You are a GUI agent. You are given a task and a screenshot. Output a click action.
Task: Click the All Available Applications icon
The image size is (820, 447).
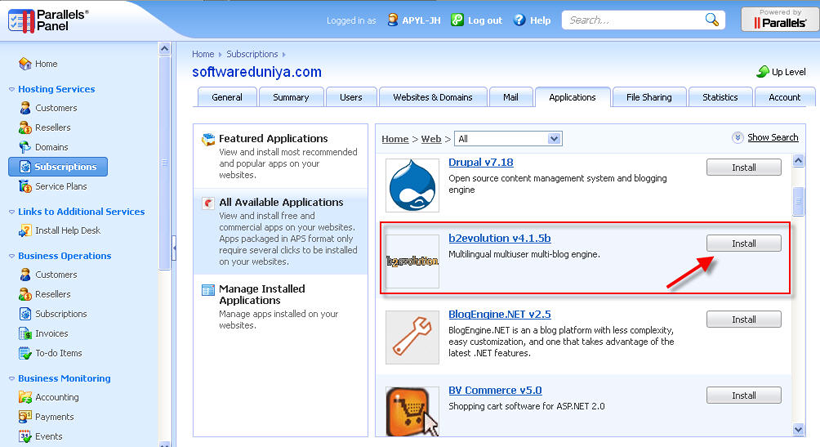coord(208,203)
